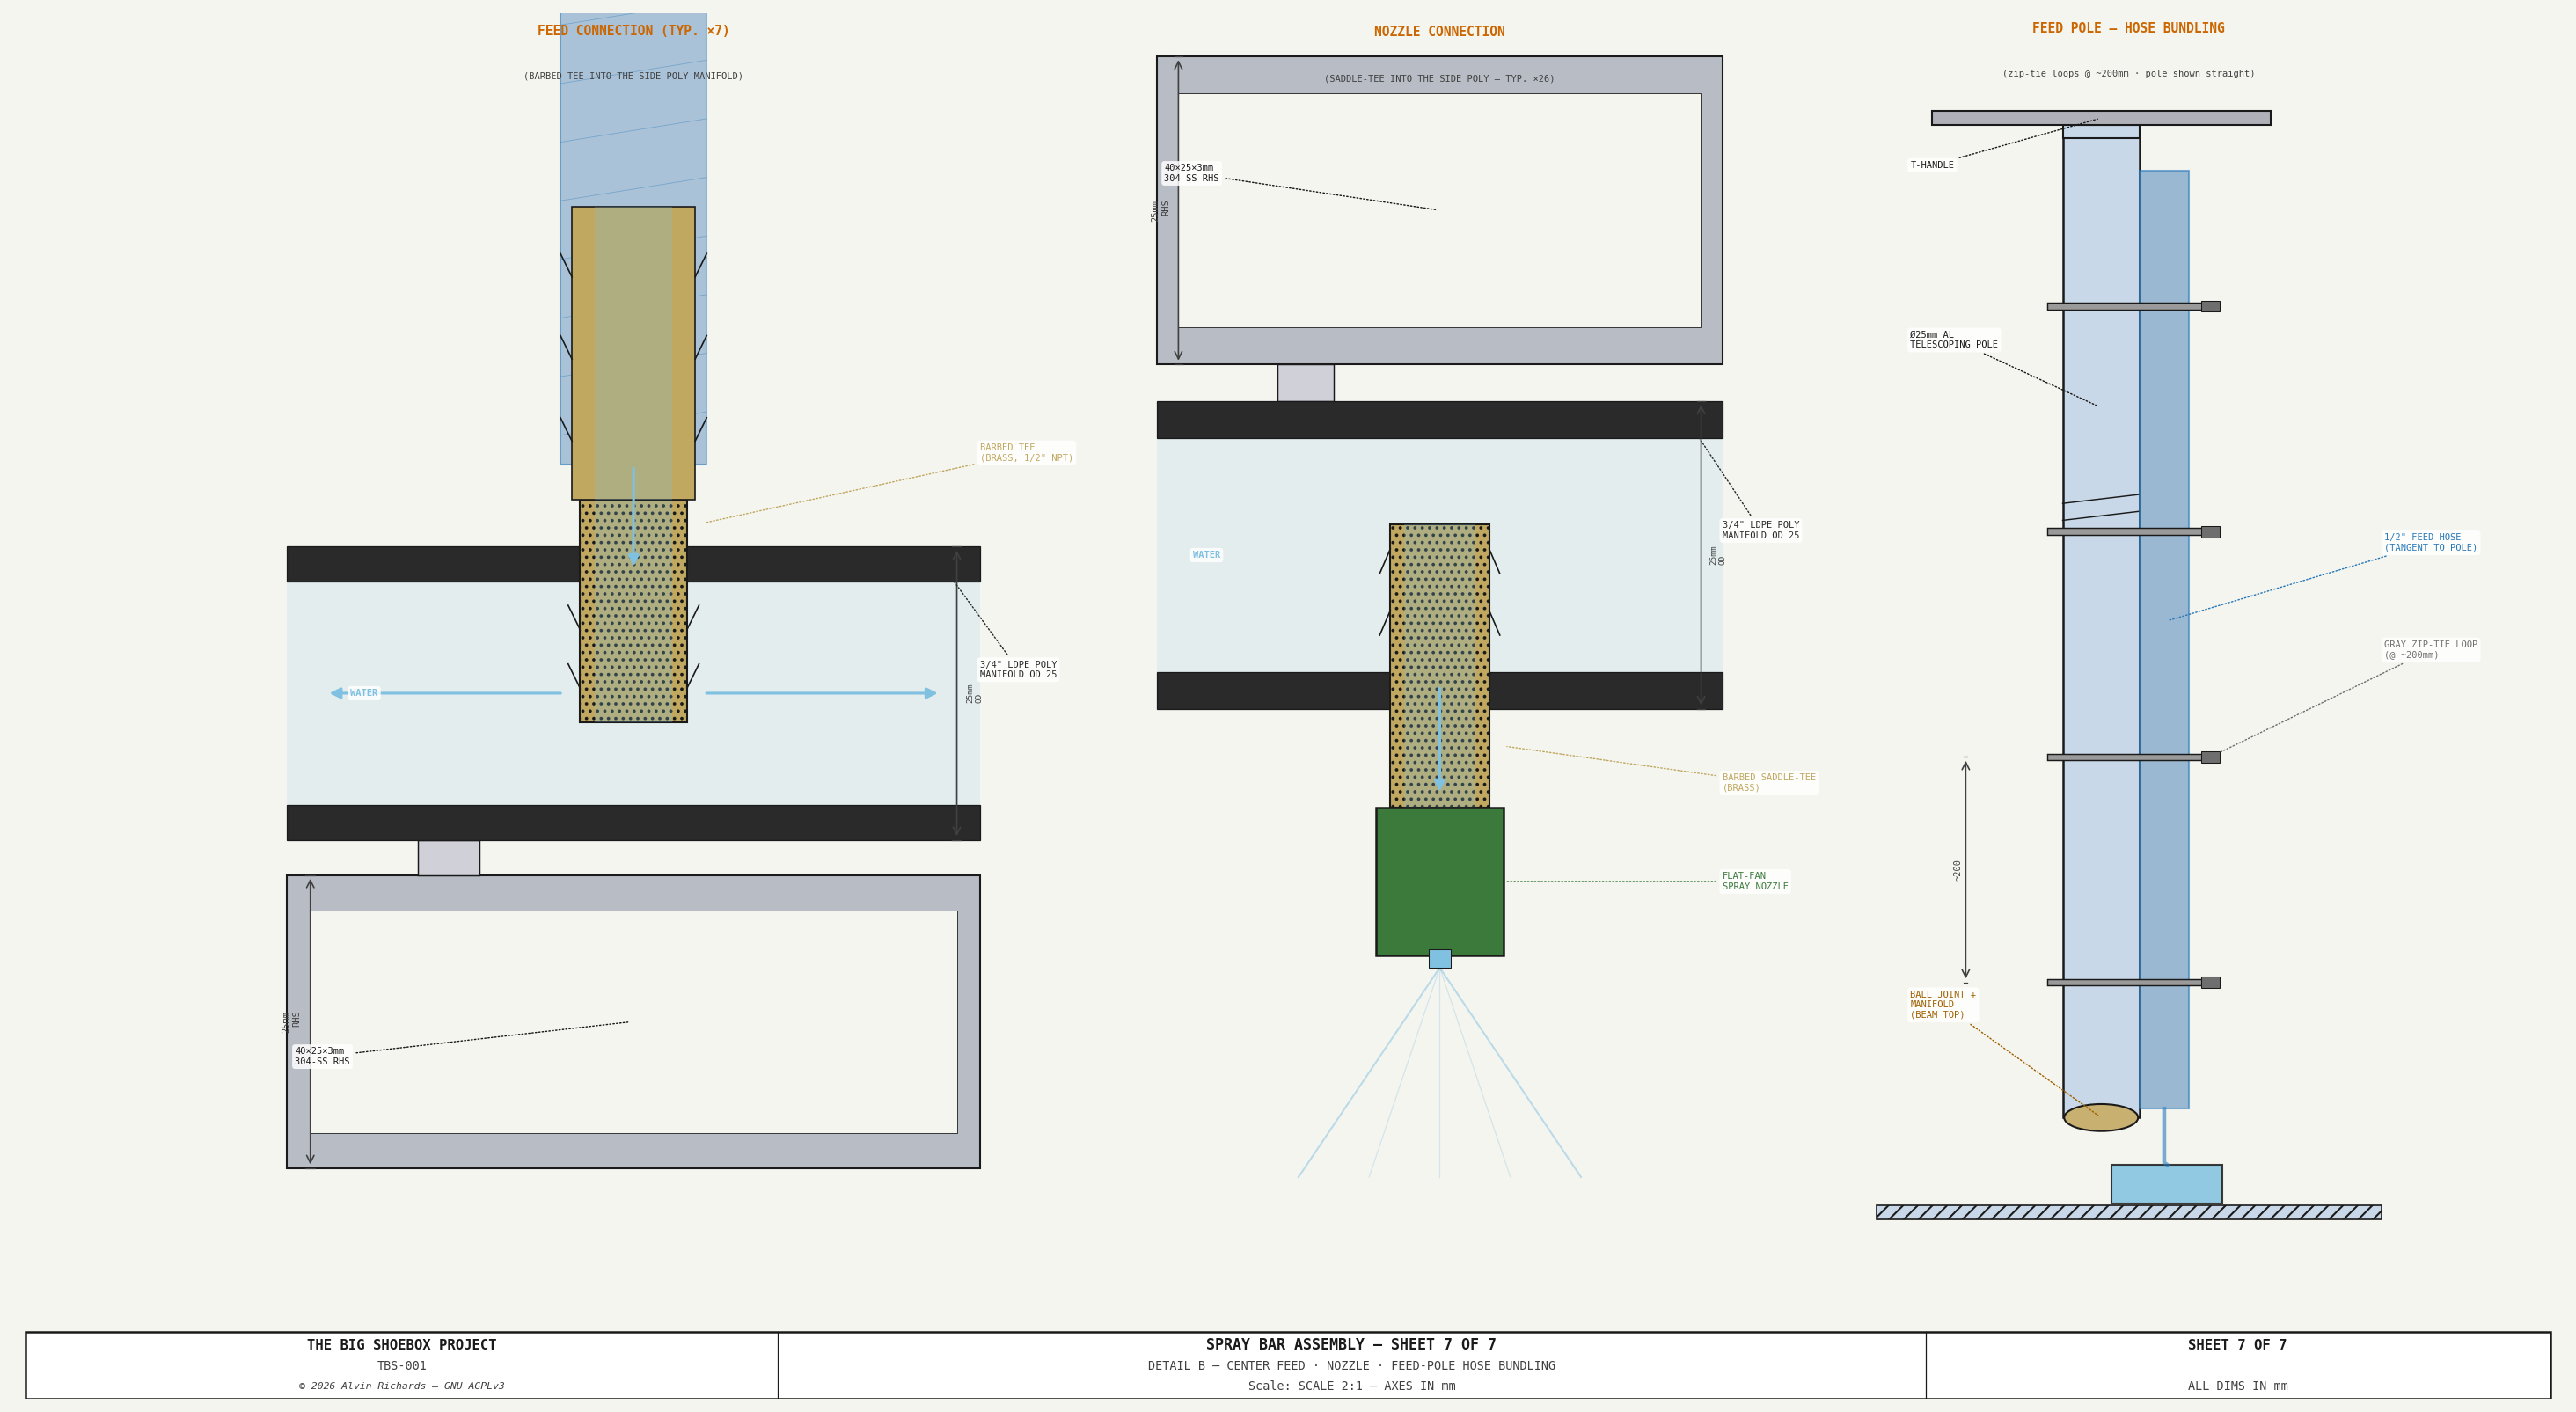Screen dimensions: 2576x1412
Task: Select the BARBED SADDLE-TEE (BRASS) label
Action: (1768, 782)
